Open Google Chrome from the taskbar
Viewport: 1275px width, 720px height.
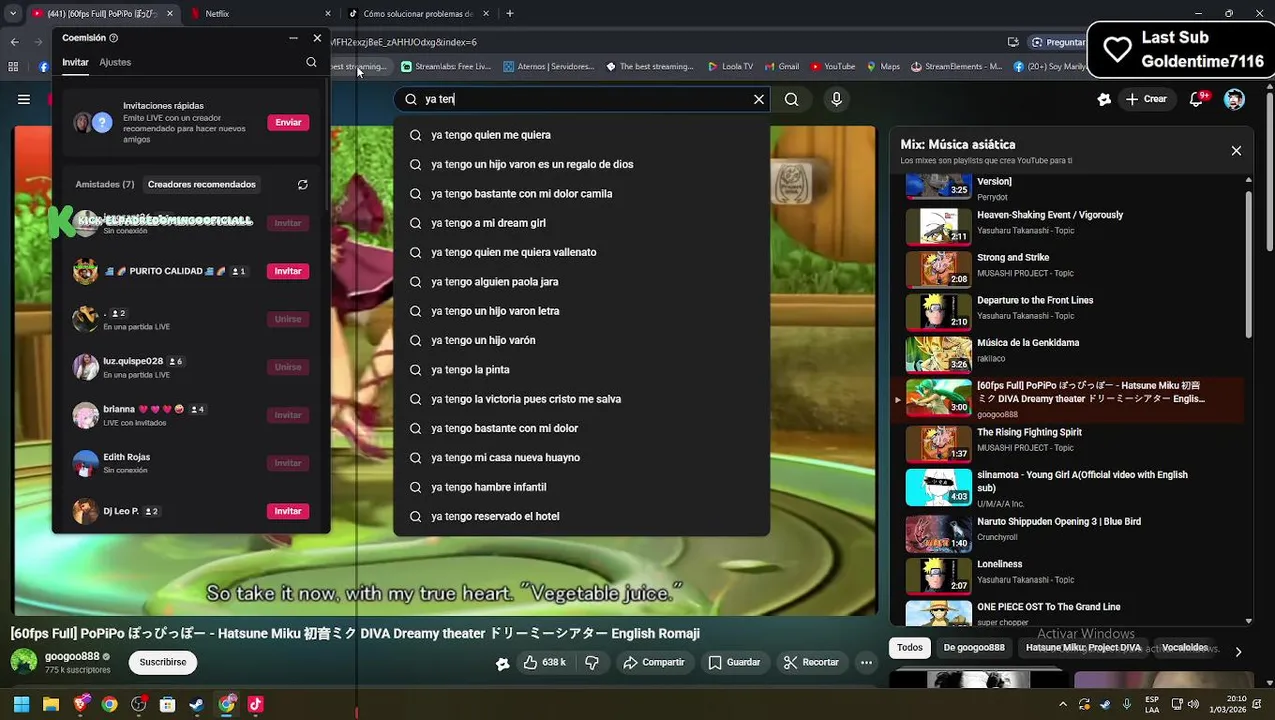[x=109, y=704]
